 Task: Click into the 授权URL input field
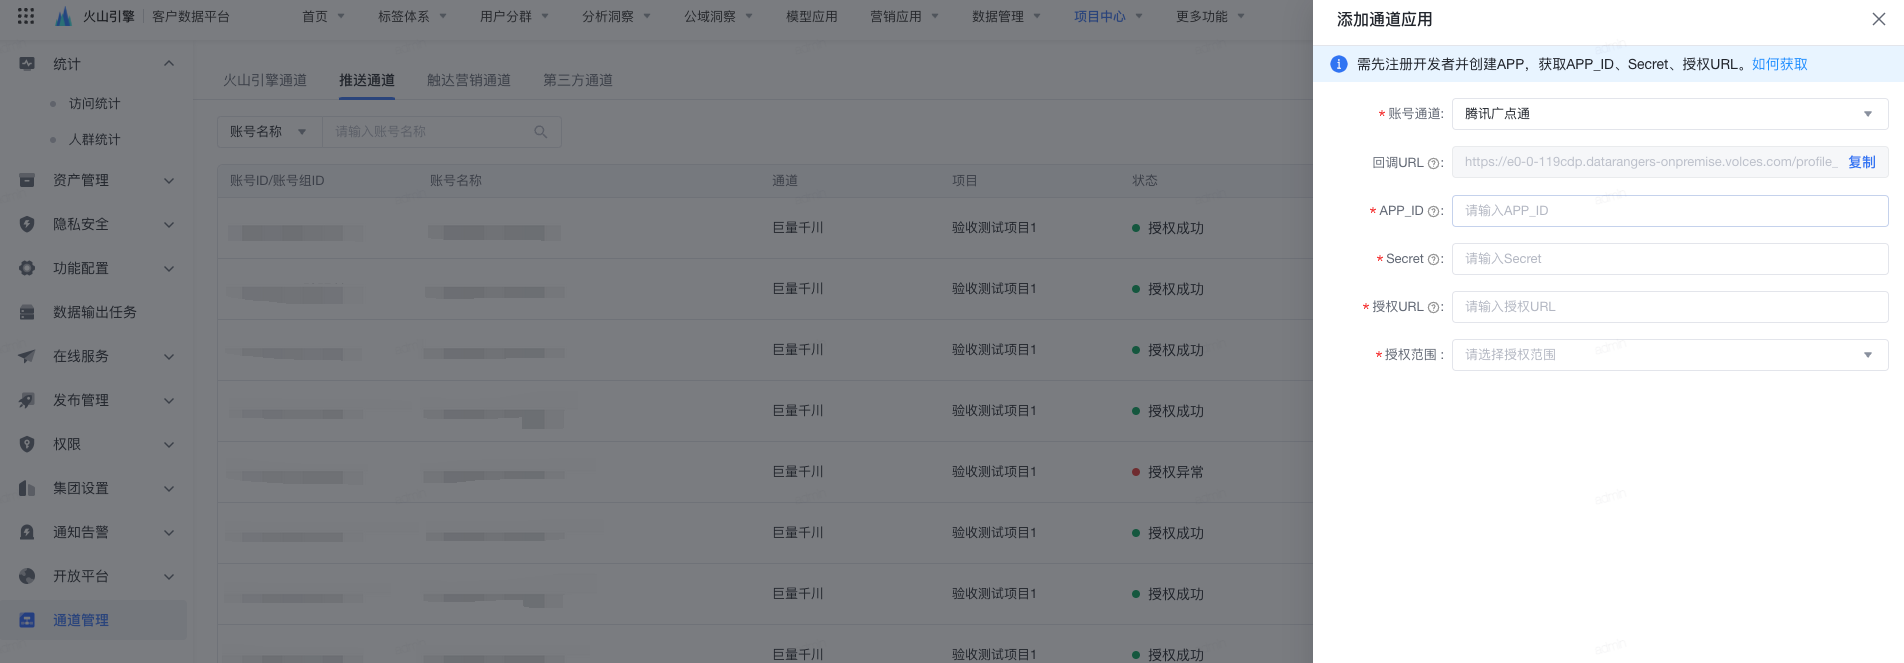point(1669,307)
